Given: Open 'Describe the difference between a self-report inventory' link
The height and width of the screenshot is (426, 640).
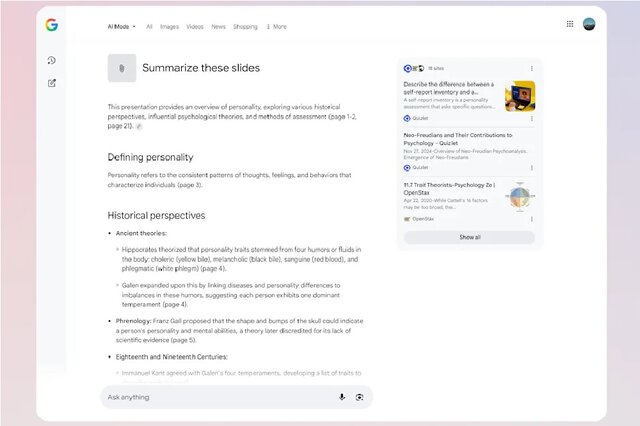Looking at the screenshot, I should coord(449,88).
